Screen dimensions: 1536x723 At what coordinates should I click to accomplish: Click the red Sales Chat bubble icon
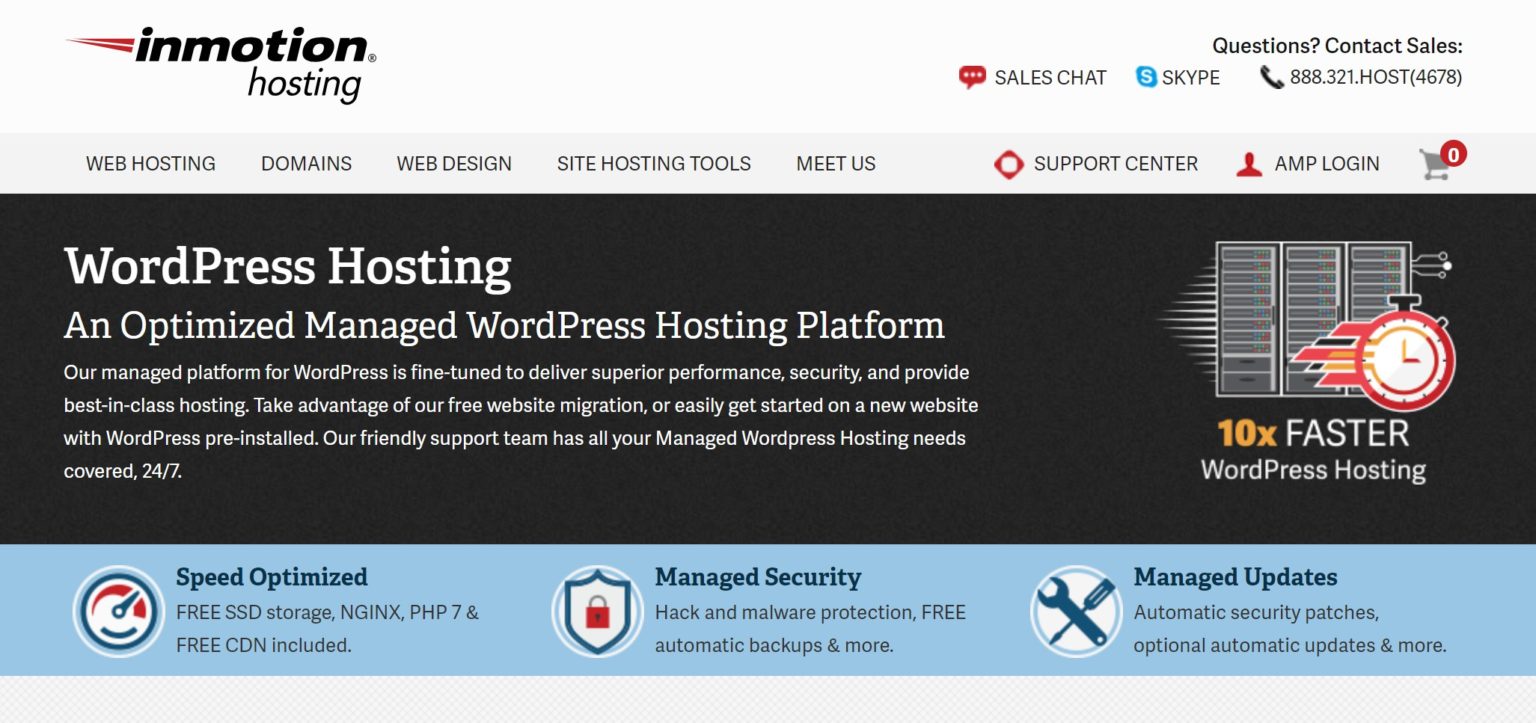(972, 77)
